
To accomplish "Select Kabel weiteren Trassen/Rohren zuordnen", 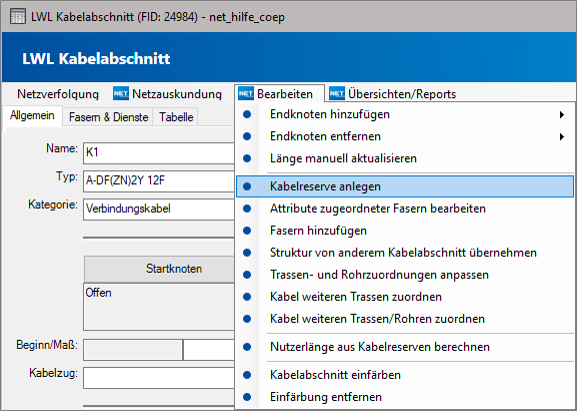I will click(x=405, y=319).
